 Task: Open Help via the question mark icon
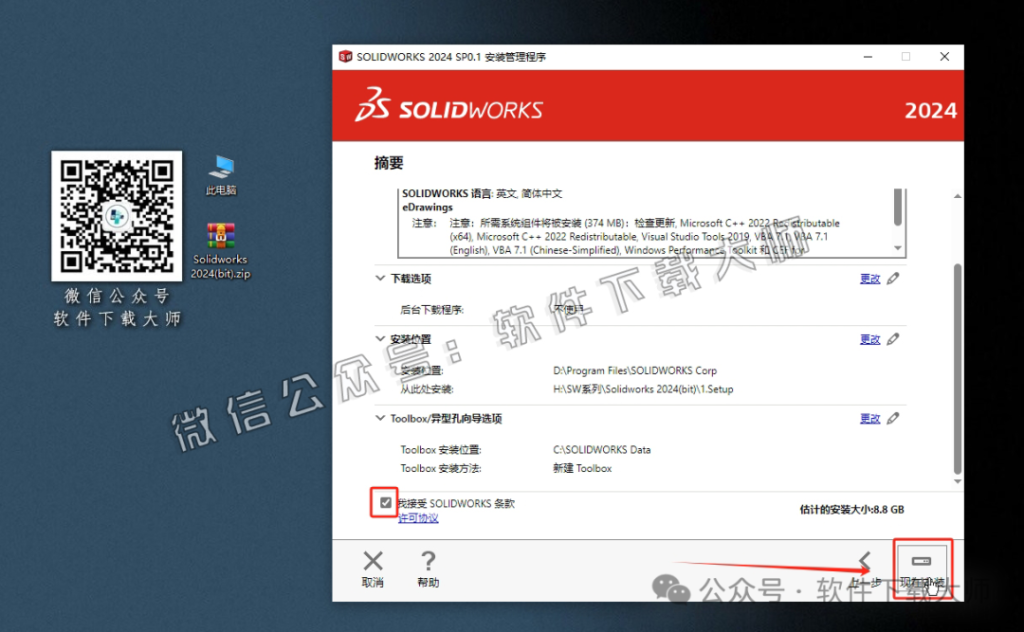(x=428, y=561)
